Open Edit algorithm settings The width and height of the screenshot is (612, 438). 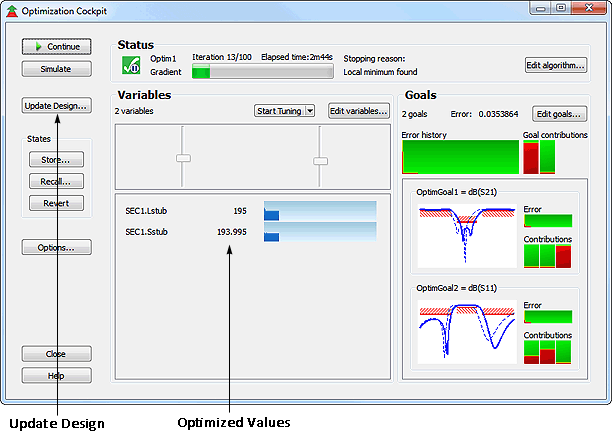coord(556,65)
